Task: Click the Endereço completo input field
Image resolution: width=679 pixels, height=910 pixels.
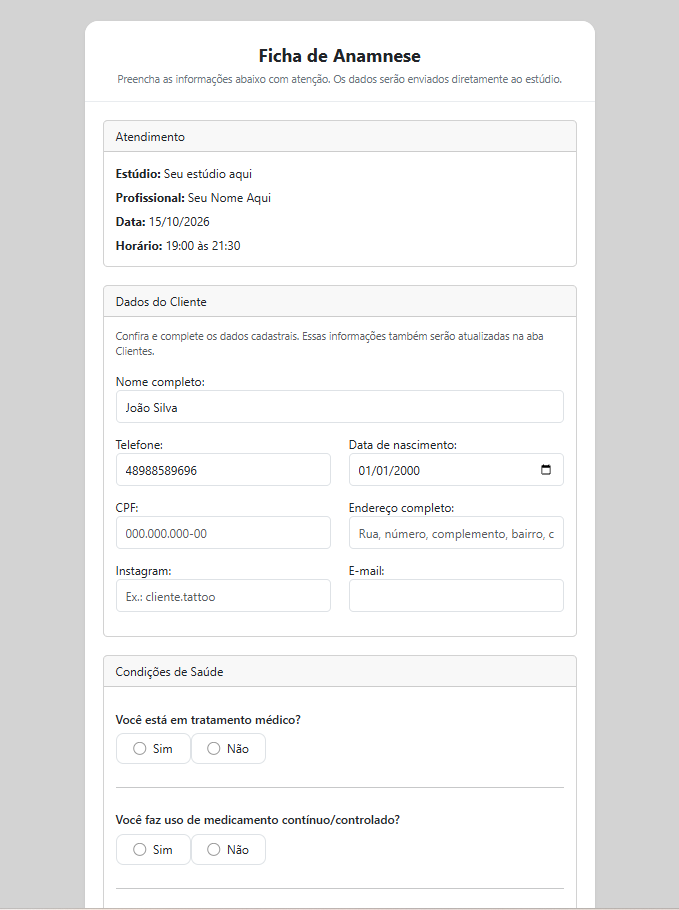Action: [x=456, y=533]
